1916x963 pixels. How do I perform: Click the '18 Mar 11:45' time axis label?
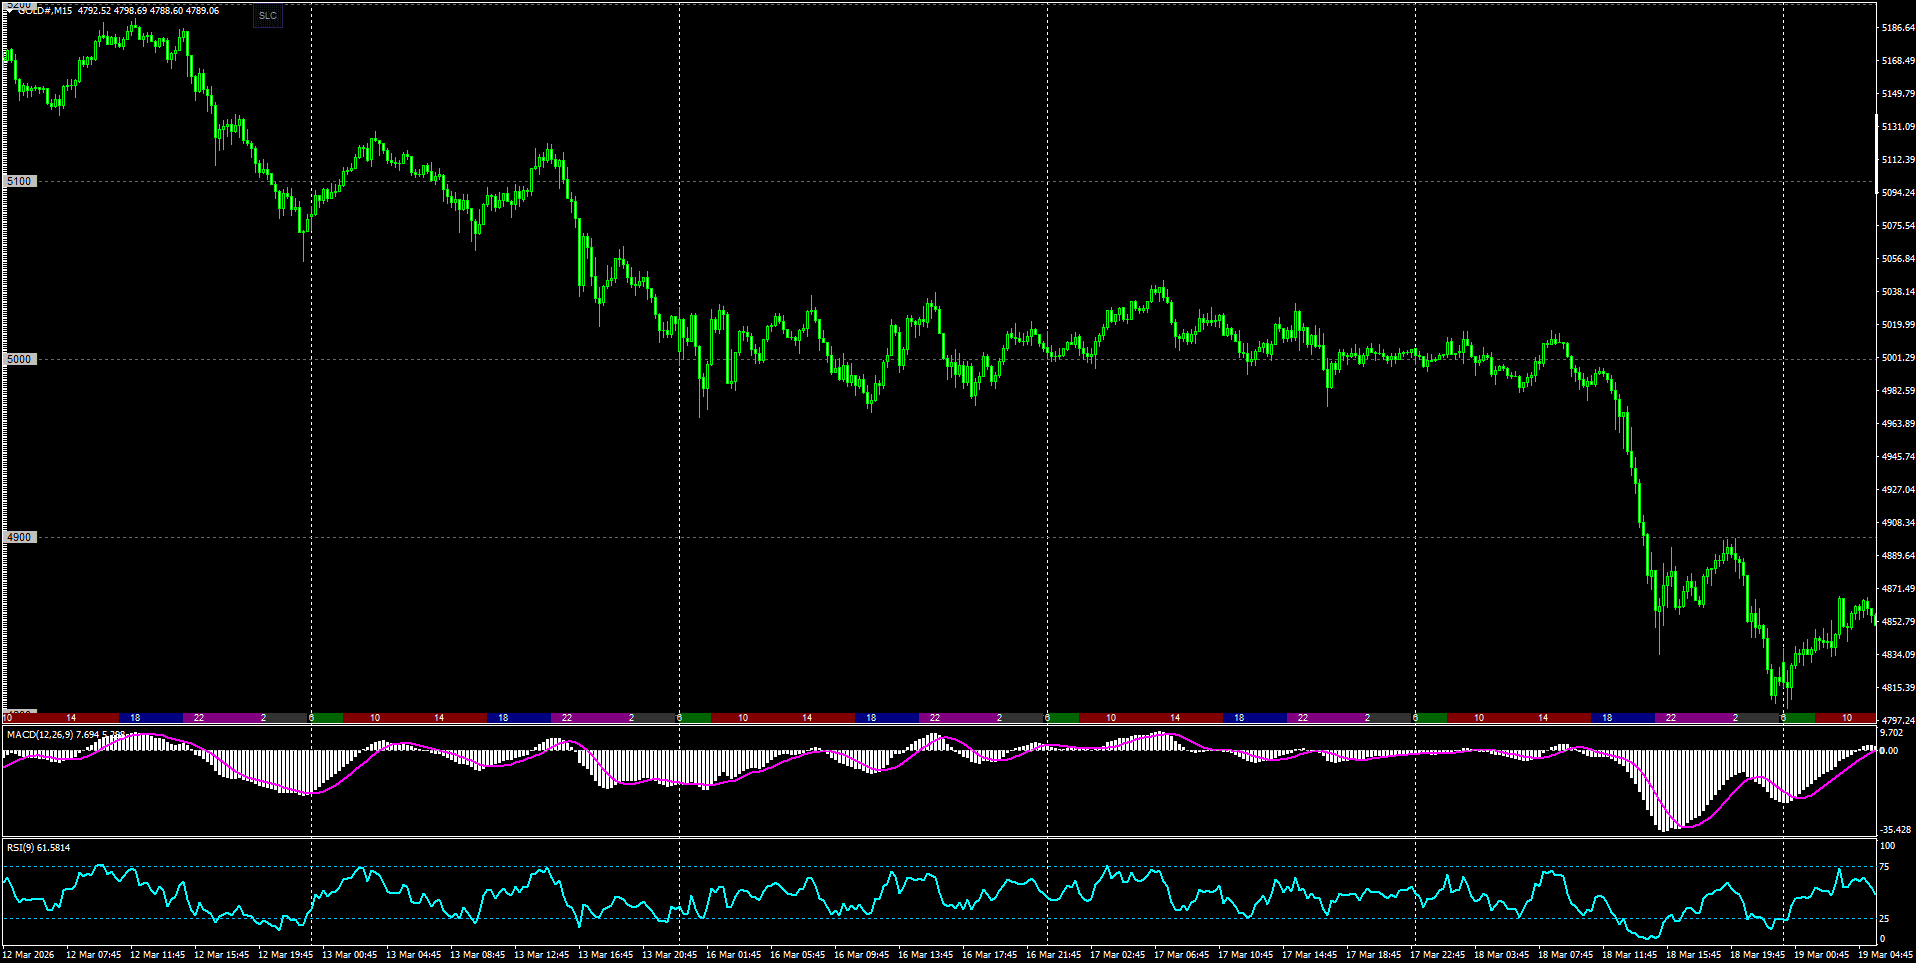(x=1629, y=955)
